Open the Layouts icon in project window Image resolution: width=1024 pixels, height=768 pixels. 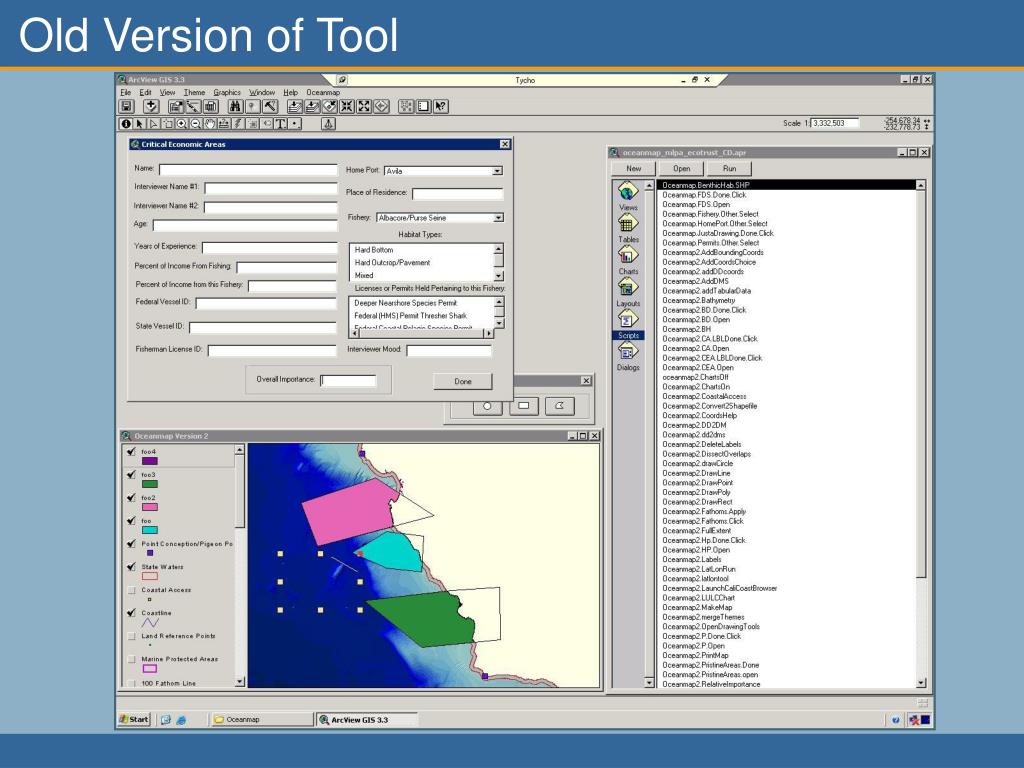pos(628,287)
